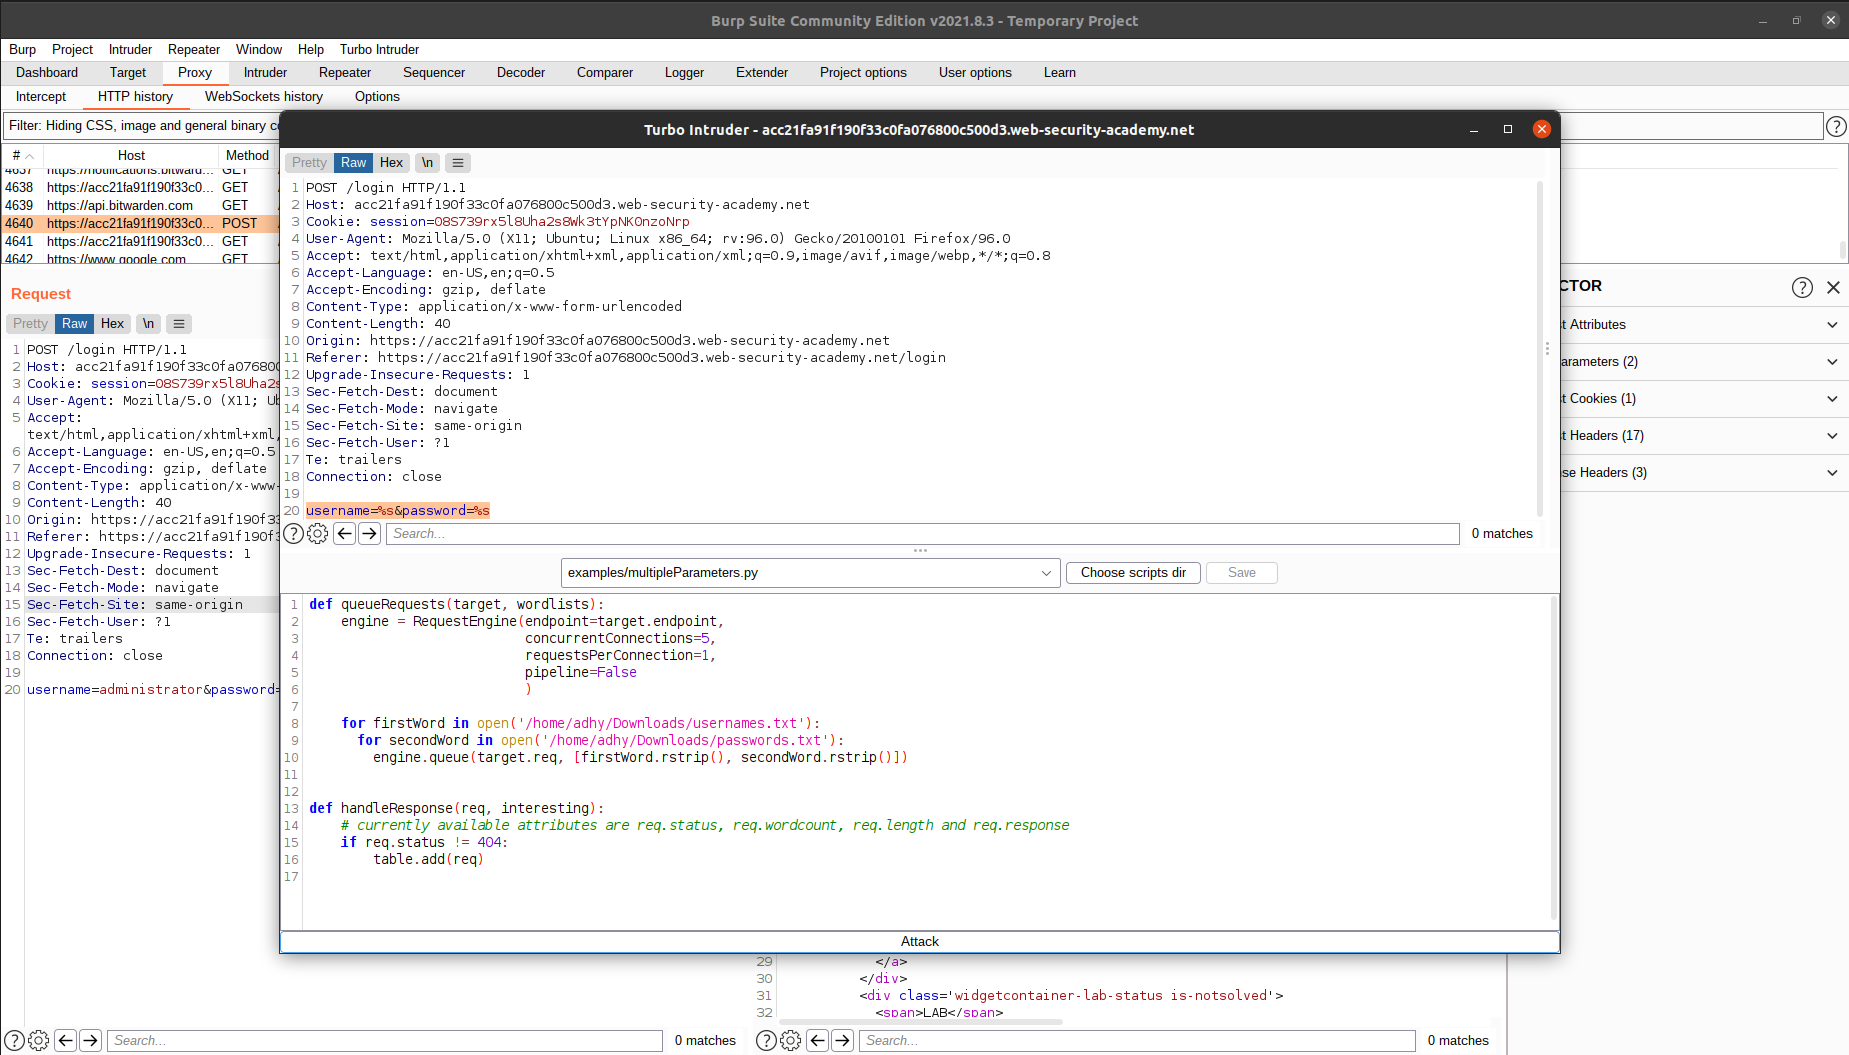Open response search settings gear
Image resolution: width=1849 pixels, height=1055 pixels.
click(791, 1041)
